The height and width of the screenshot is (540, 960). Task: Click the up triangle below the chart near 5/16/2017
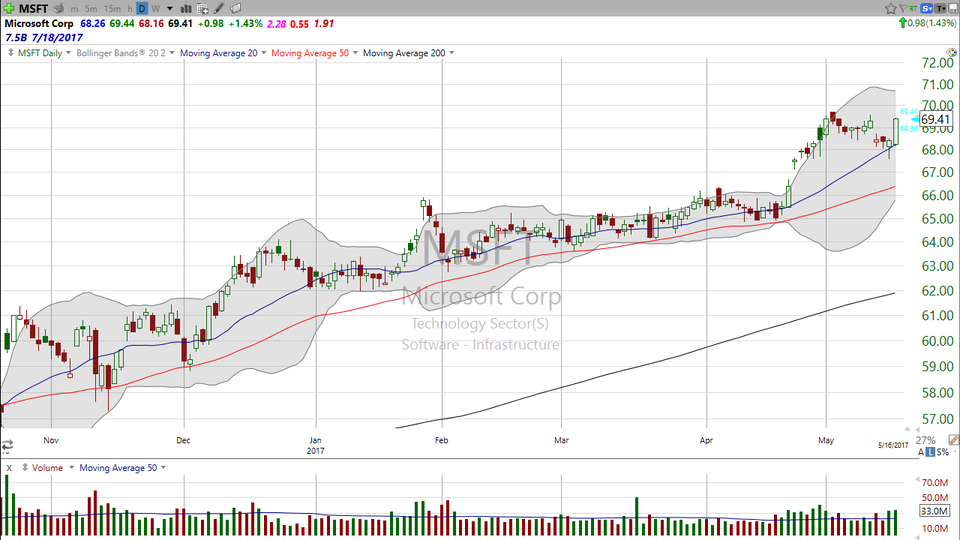pyautogui.click(x=907, y=429)
